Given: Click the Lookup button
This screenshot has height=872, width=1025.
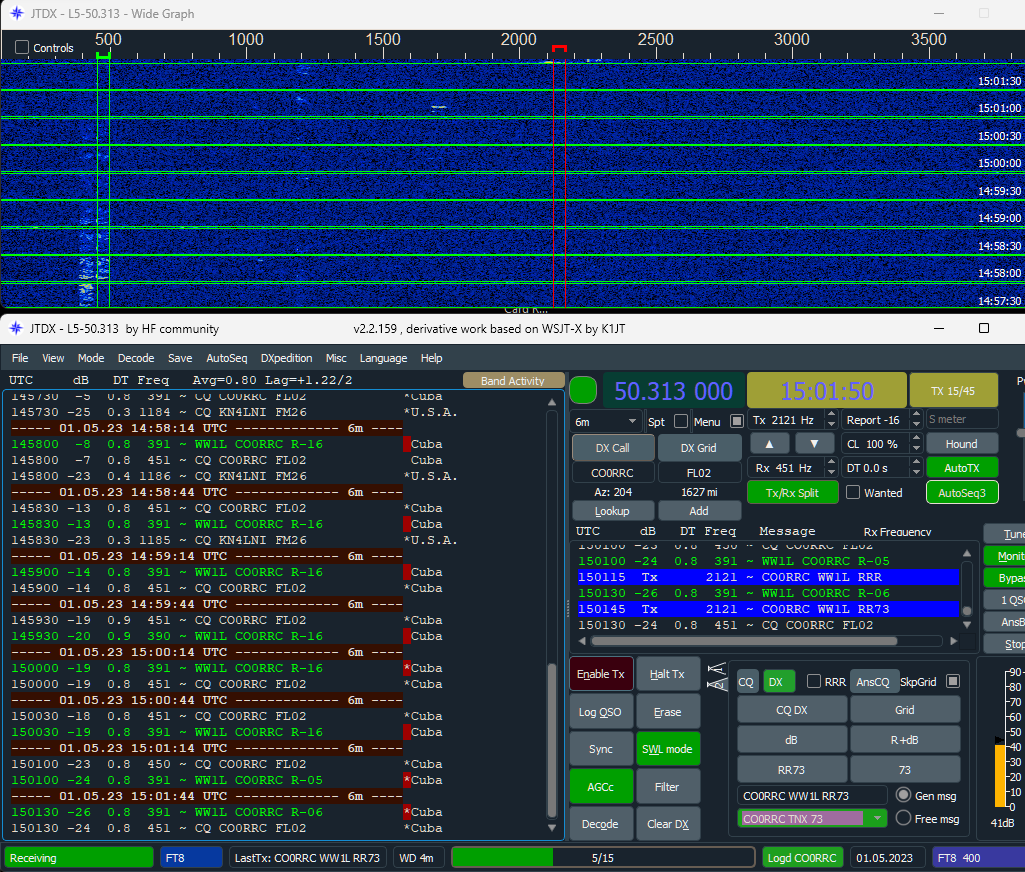Looking at the screenshot, I should 613,511.
